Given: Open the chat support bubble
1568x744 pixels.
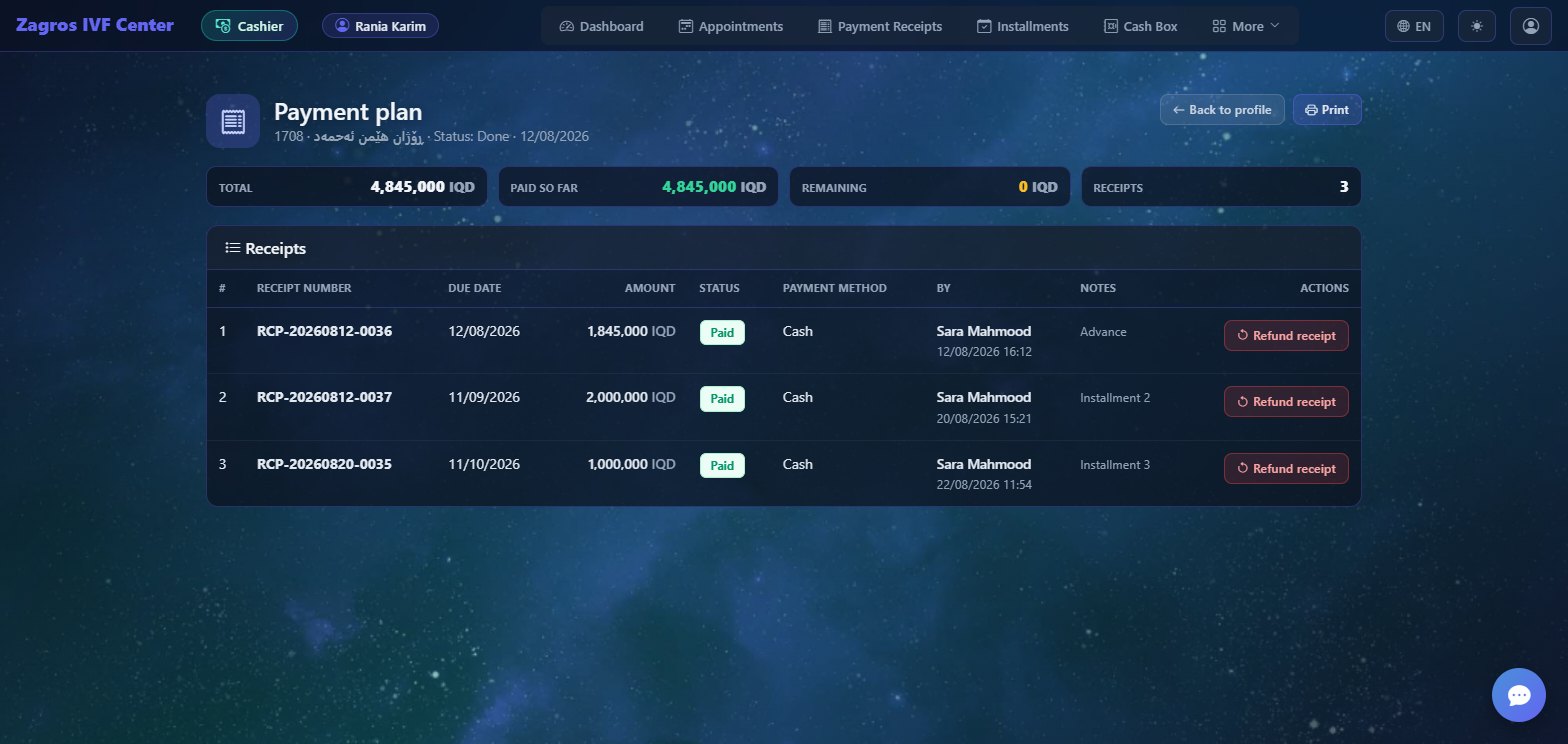Looking at the screenshot, I should 1518,695.
